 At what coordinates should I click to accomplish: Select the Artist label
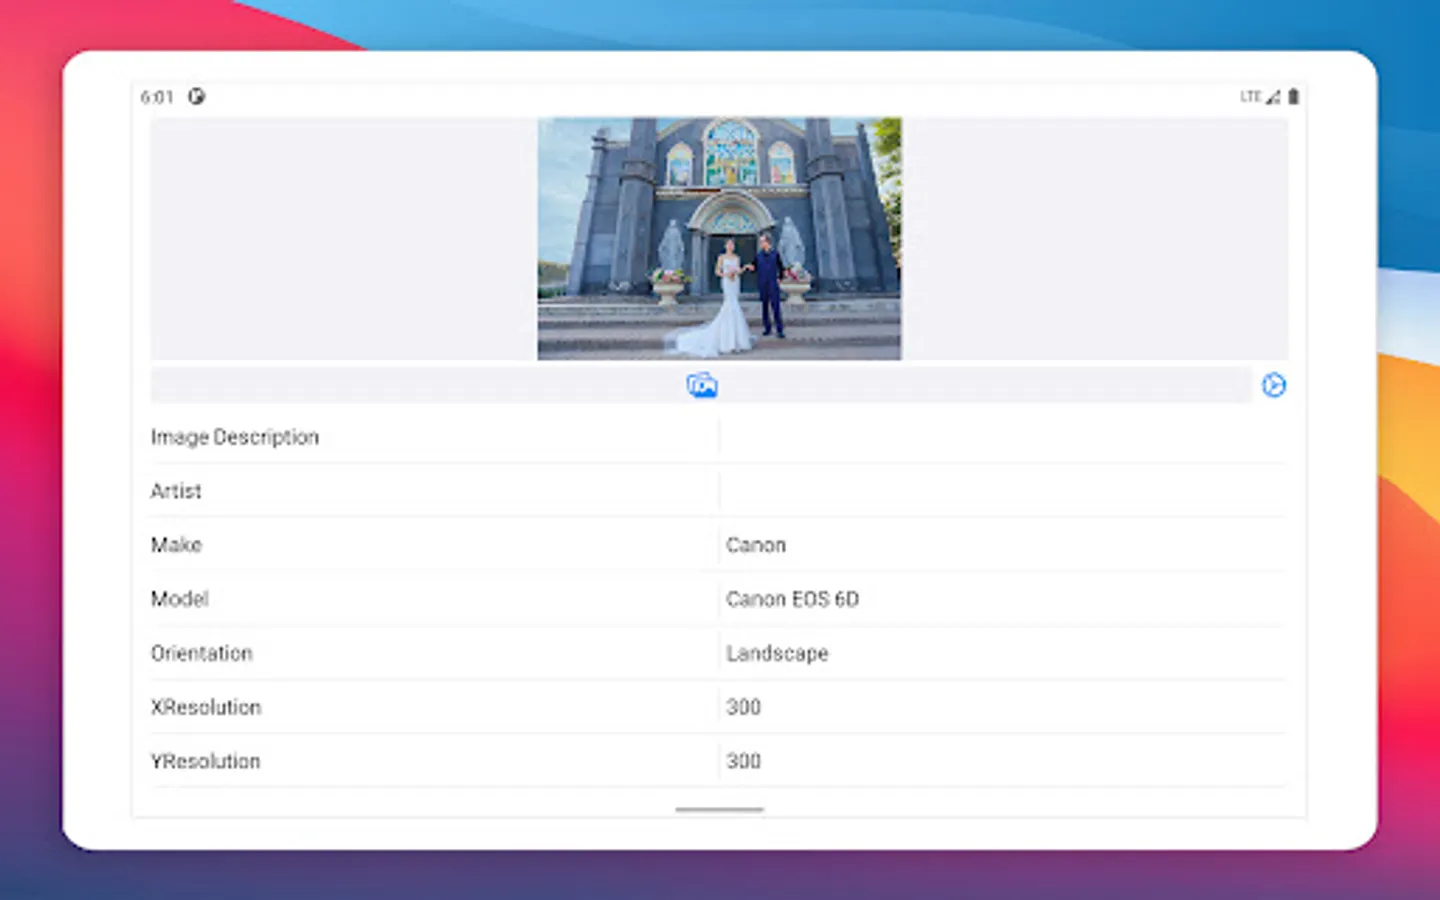[x=176, y=491]
